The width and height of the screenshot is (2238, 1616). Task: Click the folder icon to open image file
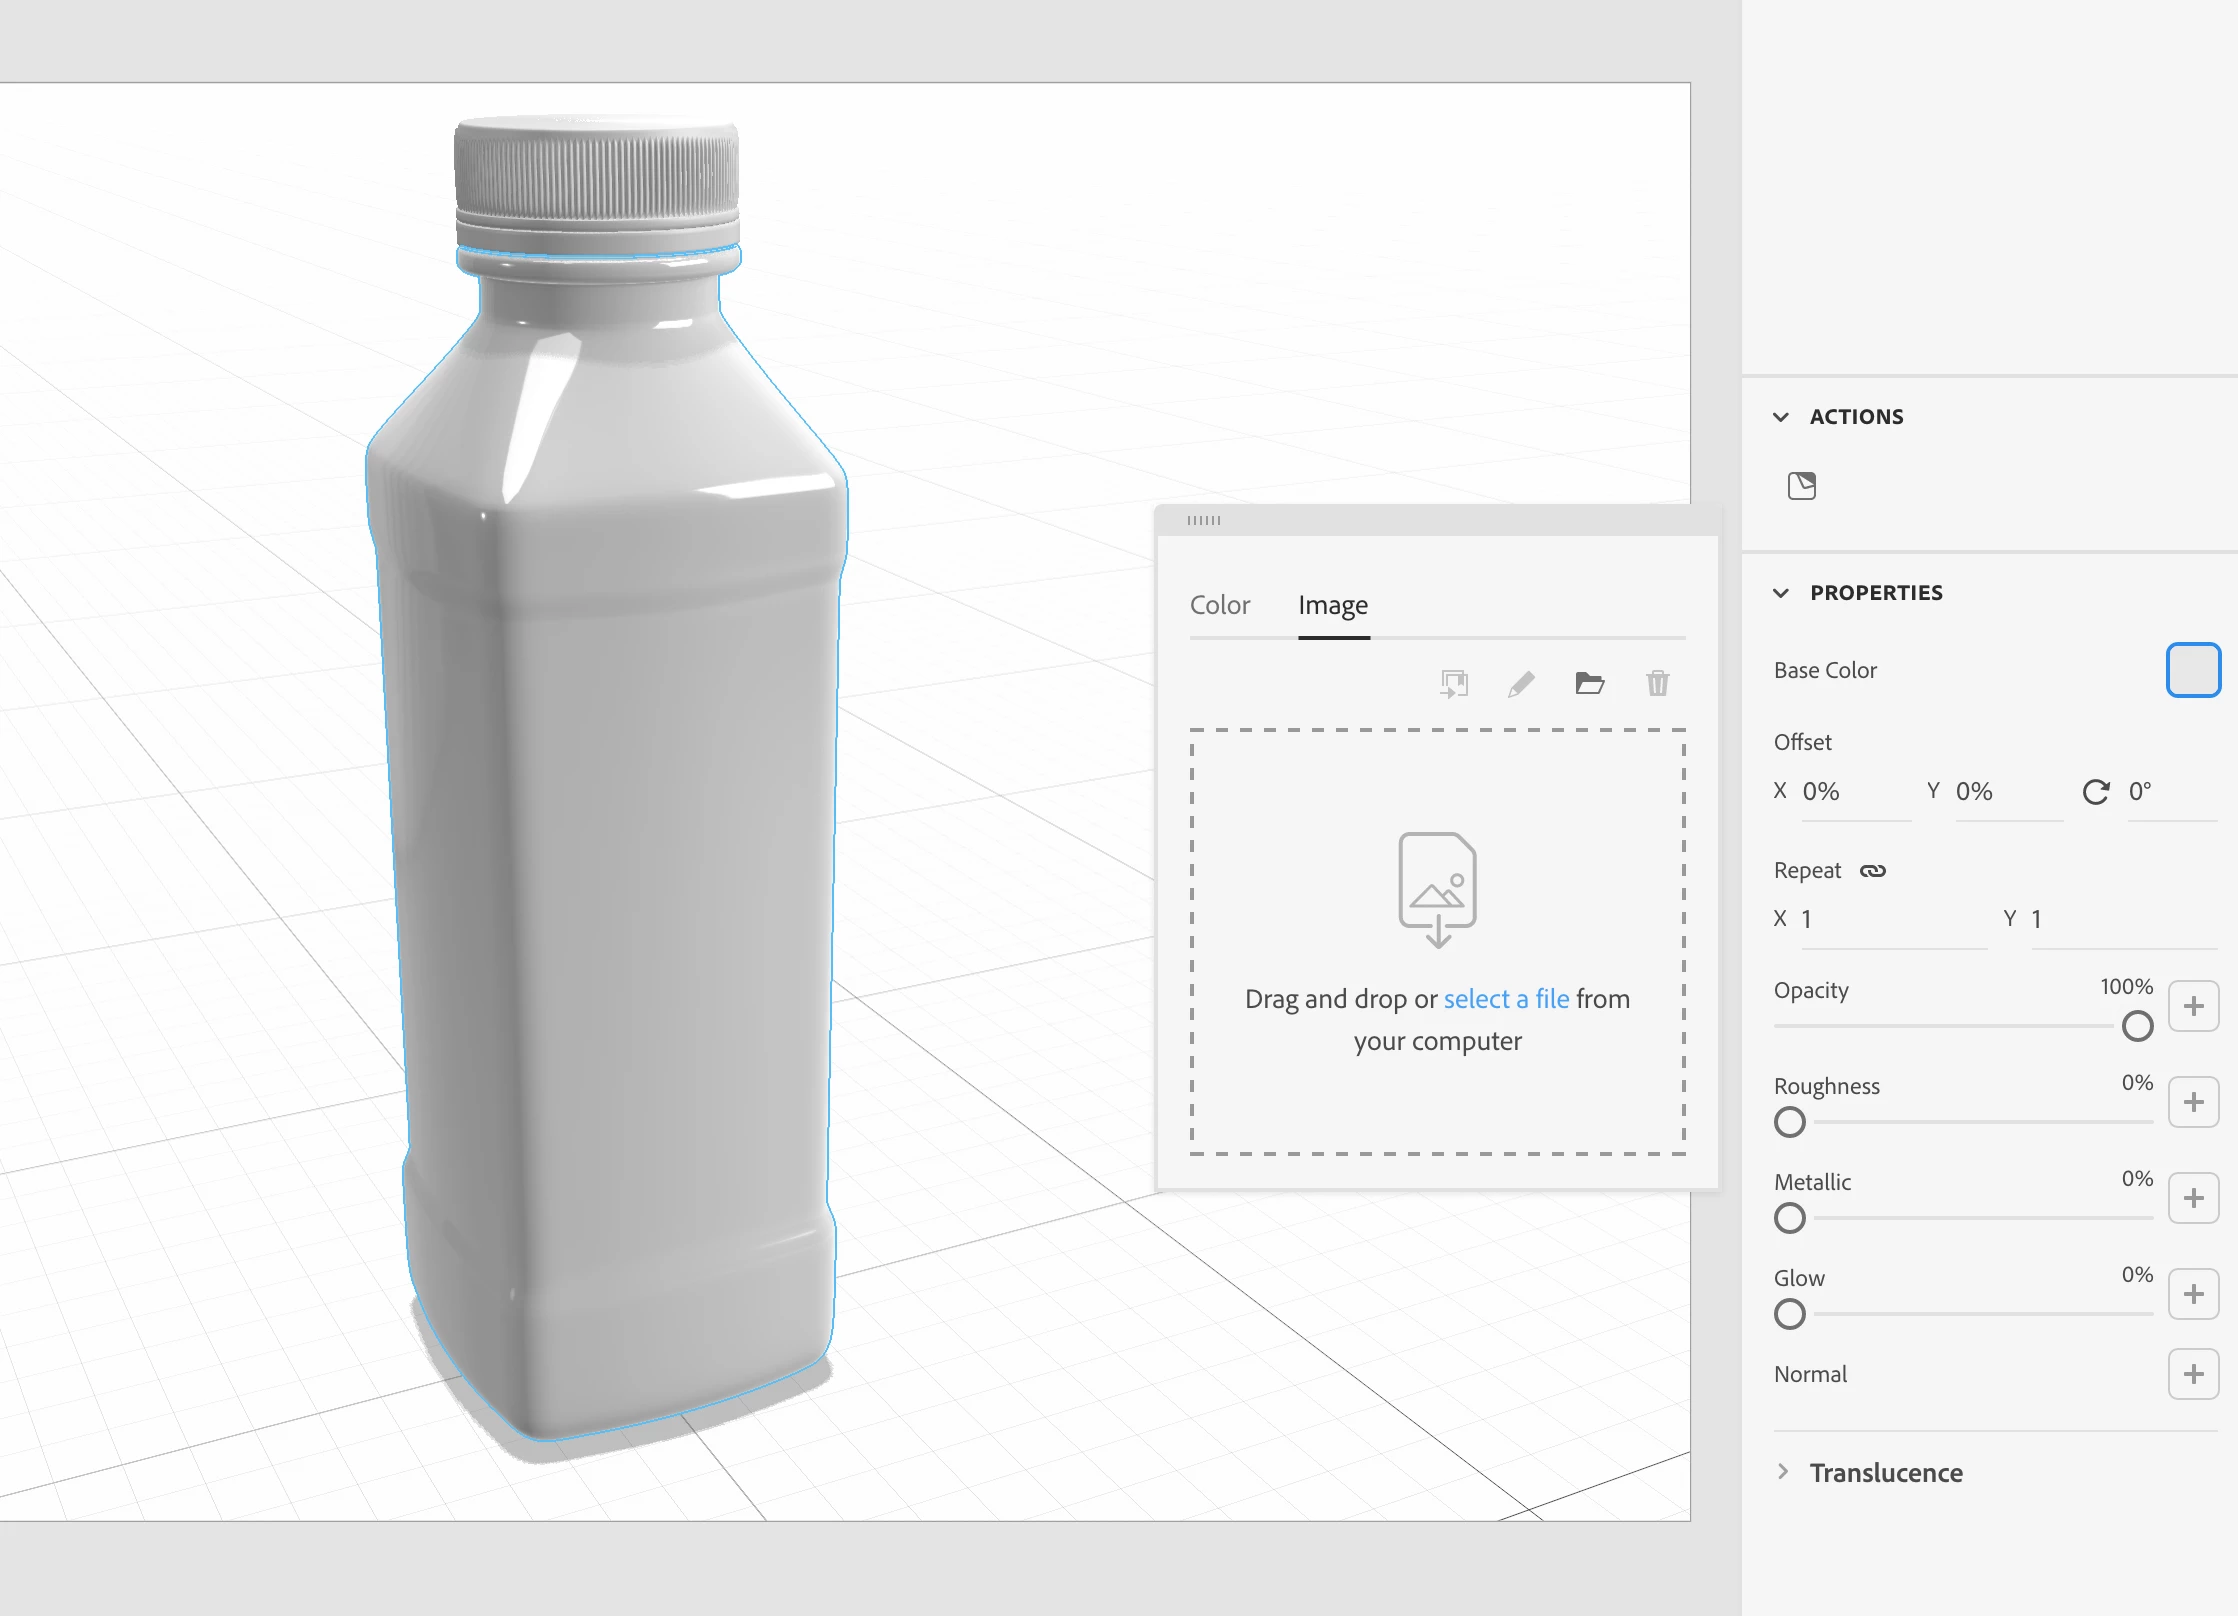1589,684
